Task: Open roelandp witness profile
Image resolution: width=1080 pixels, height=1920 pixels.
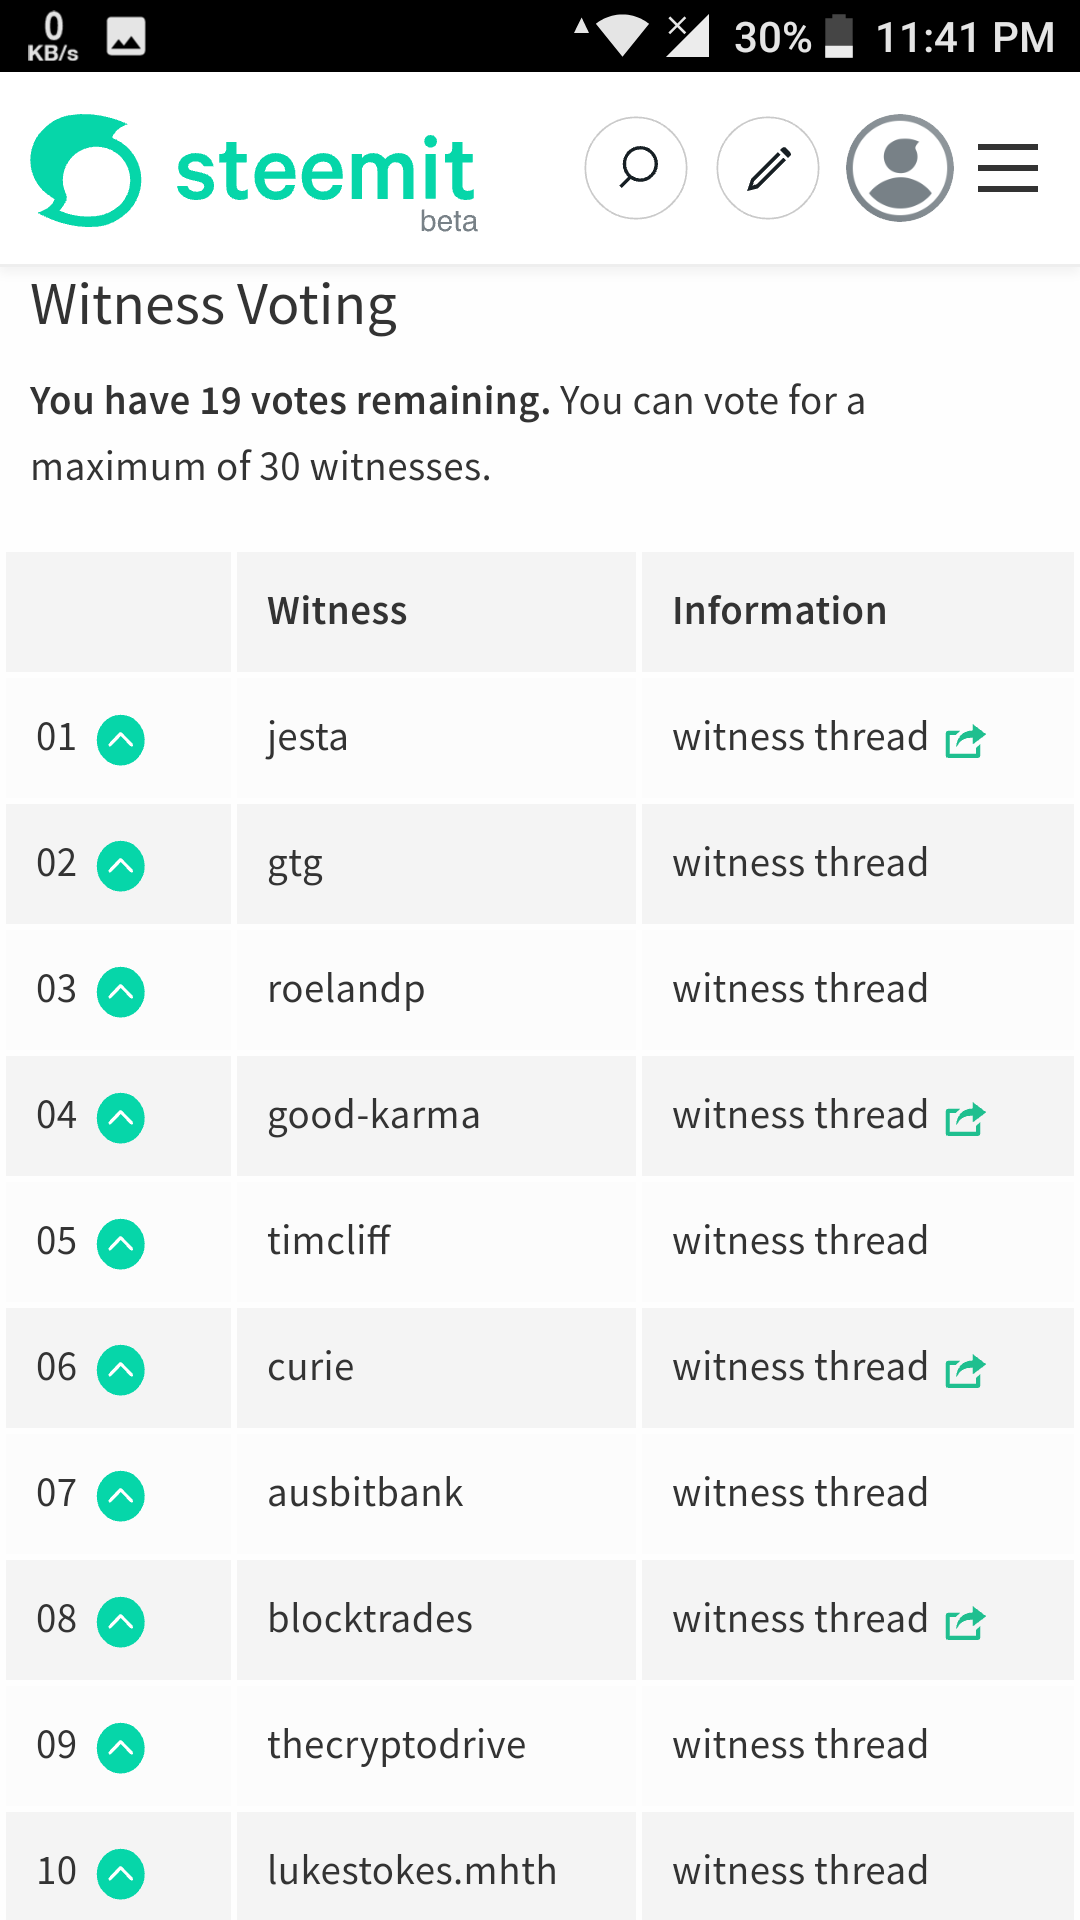Action: (x=346, y=989)
